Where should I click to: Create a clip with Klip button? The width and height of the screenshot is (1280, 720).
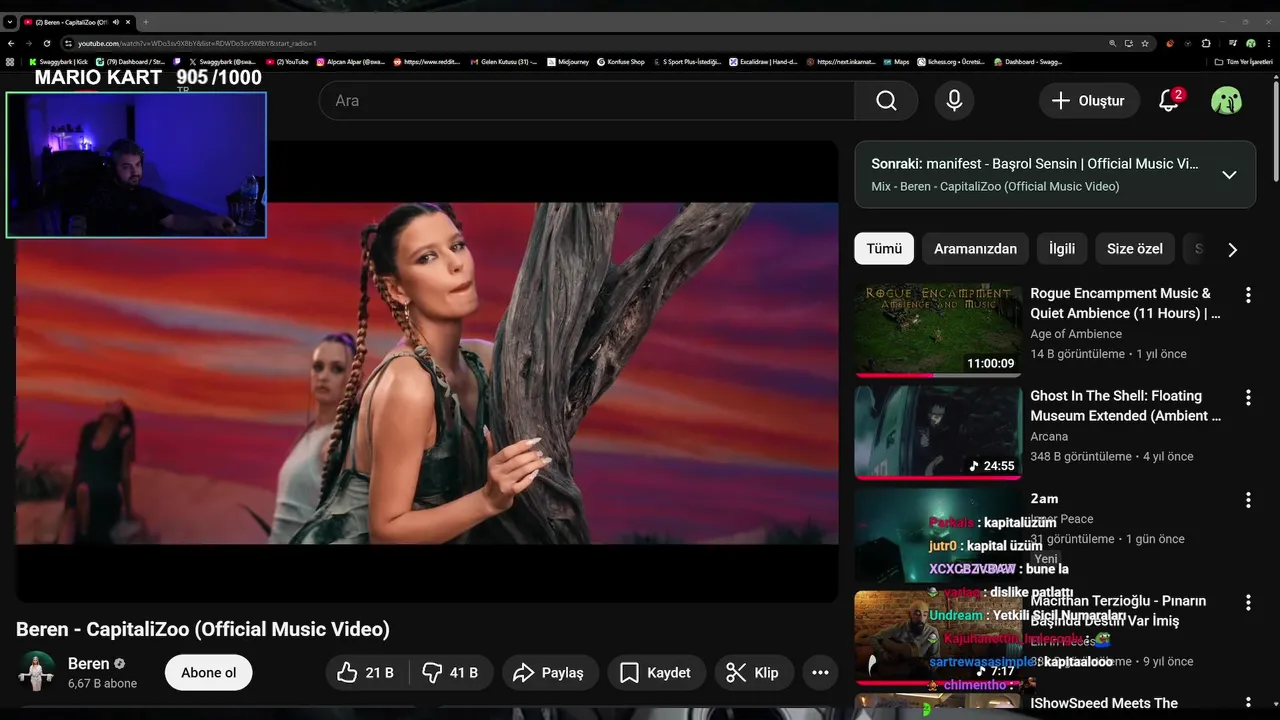[753, 673]
